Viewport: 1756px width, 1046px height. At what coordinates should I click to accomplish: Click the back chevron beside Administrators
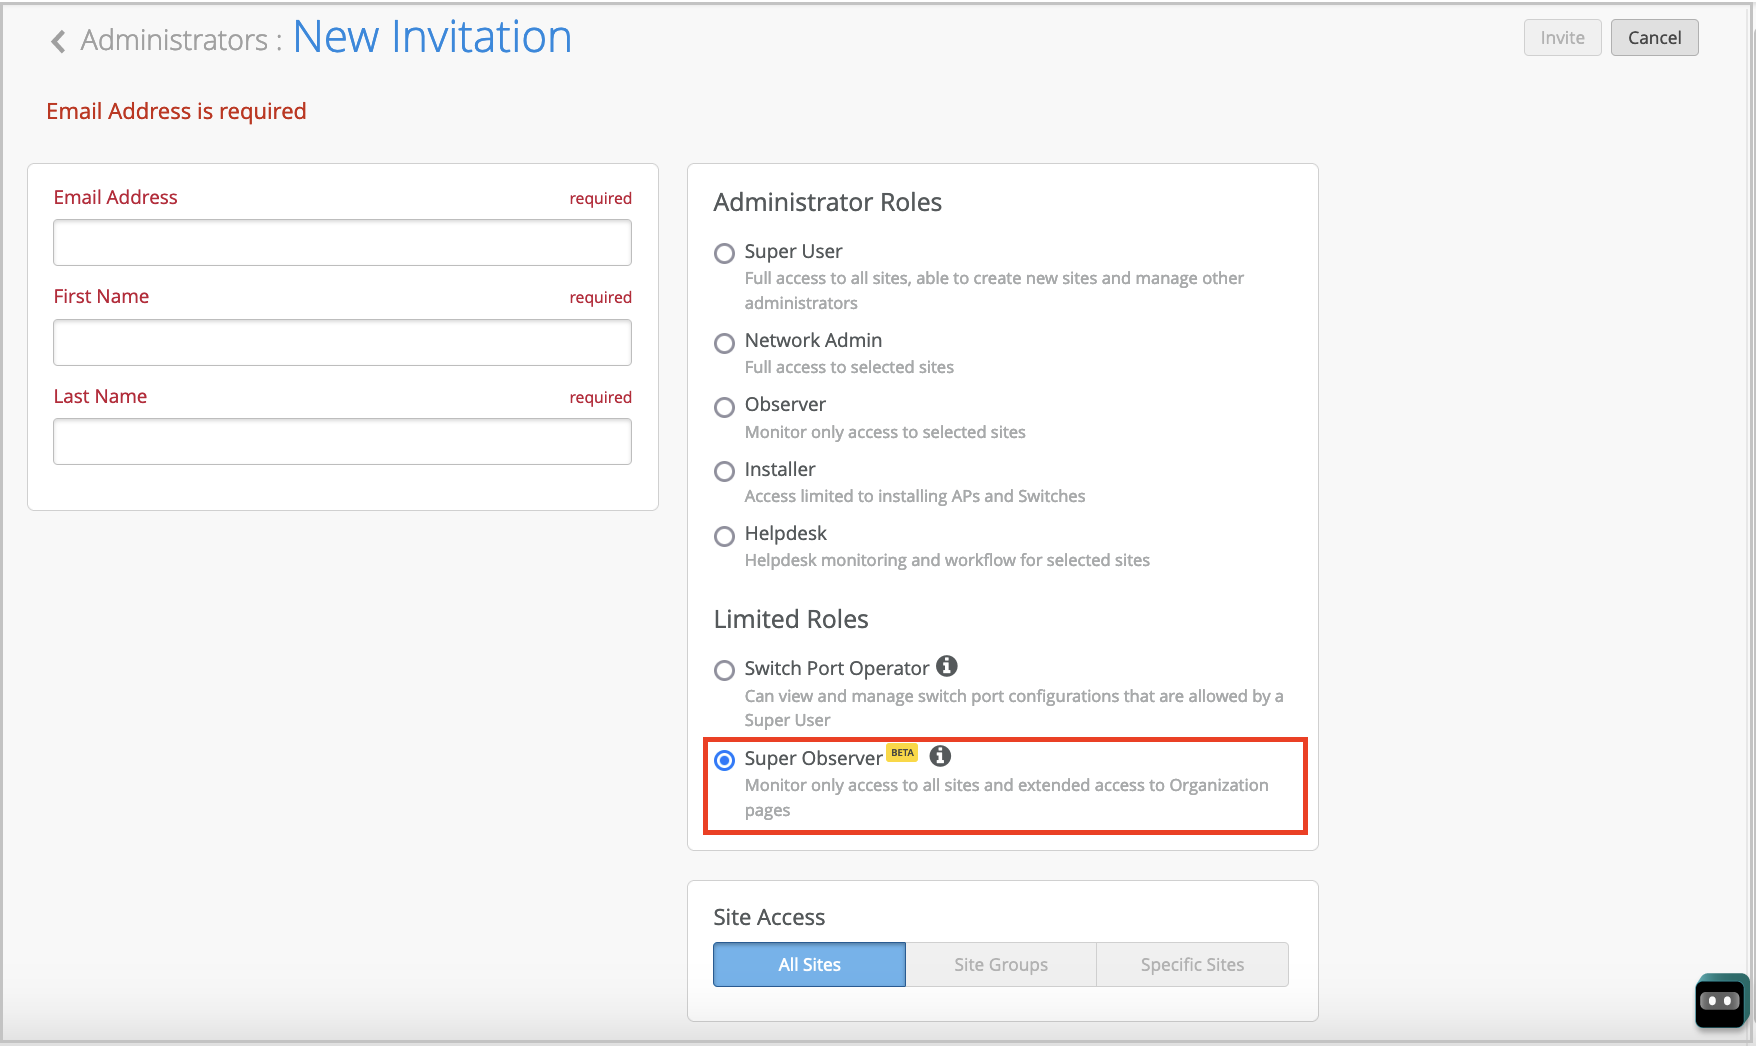pyautogui.click(x=58, y=41)
